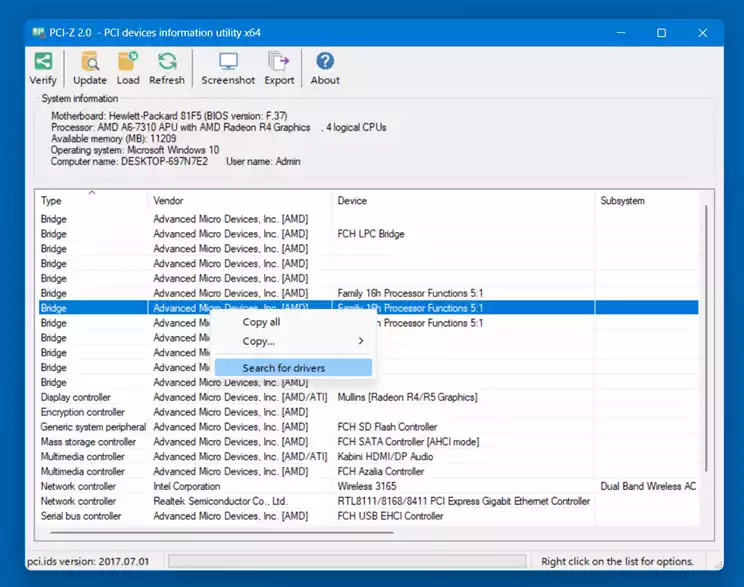Open the Copy... submenu entry
The height and width of the screenshot is (587, 744).
point(293,341)
